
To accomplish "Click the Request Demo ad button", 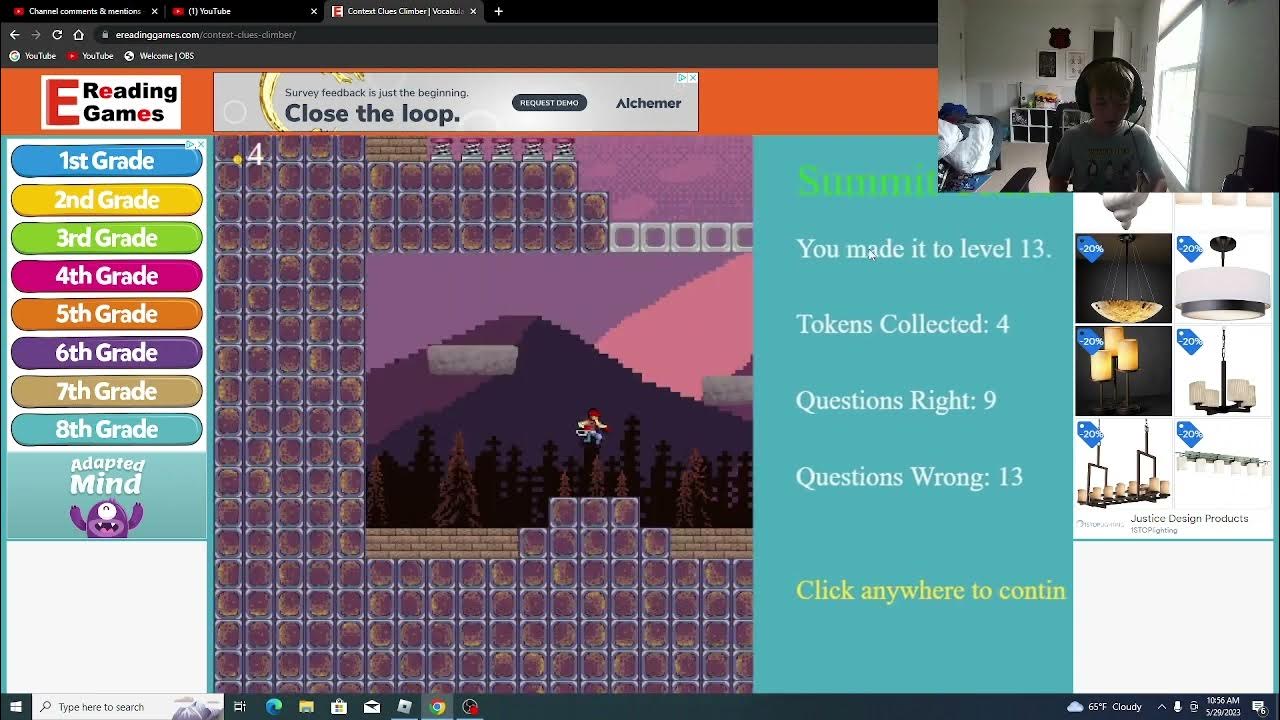I will coord(549,103).
